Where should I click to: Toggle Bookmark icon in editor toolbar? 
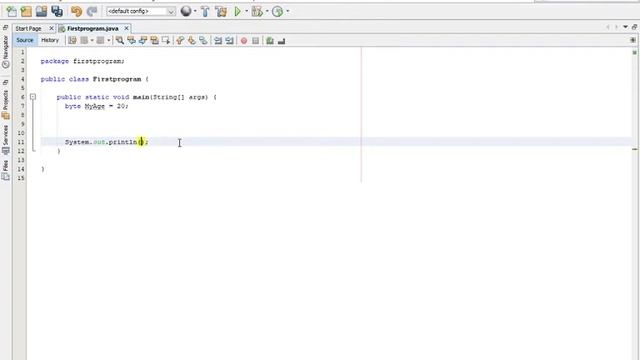(203, 40)
